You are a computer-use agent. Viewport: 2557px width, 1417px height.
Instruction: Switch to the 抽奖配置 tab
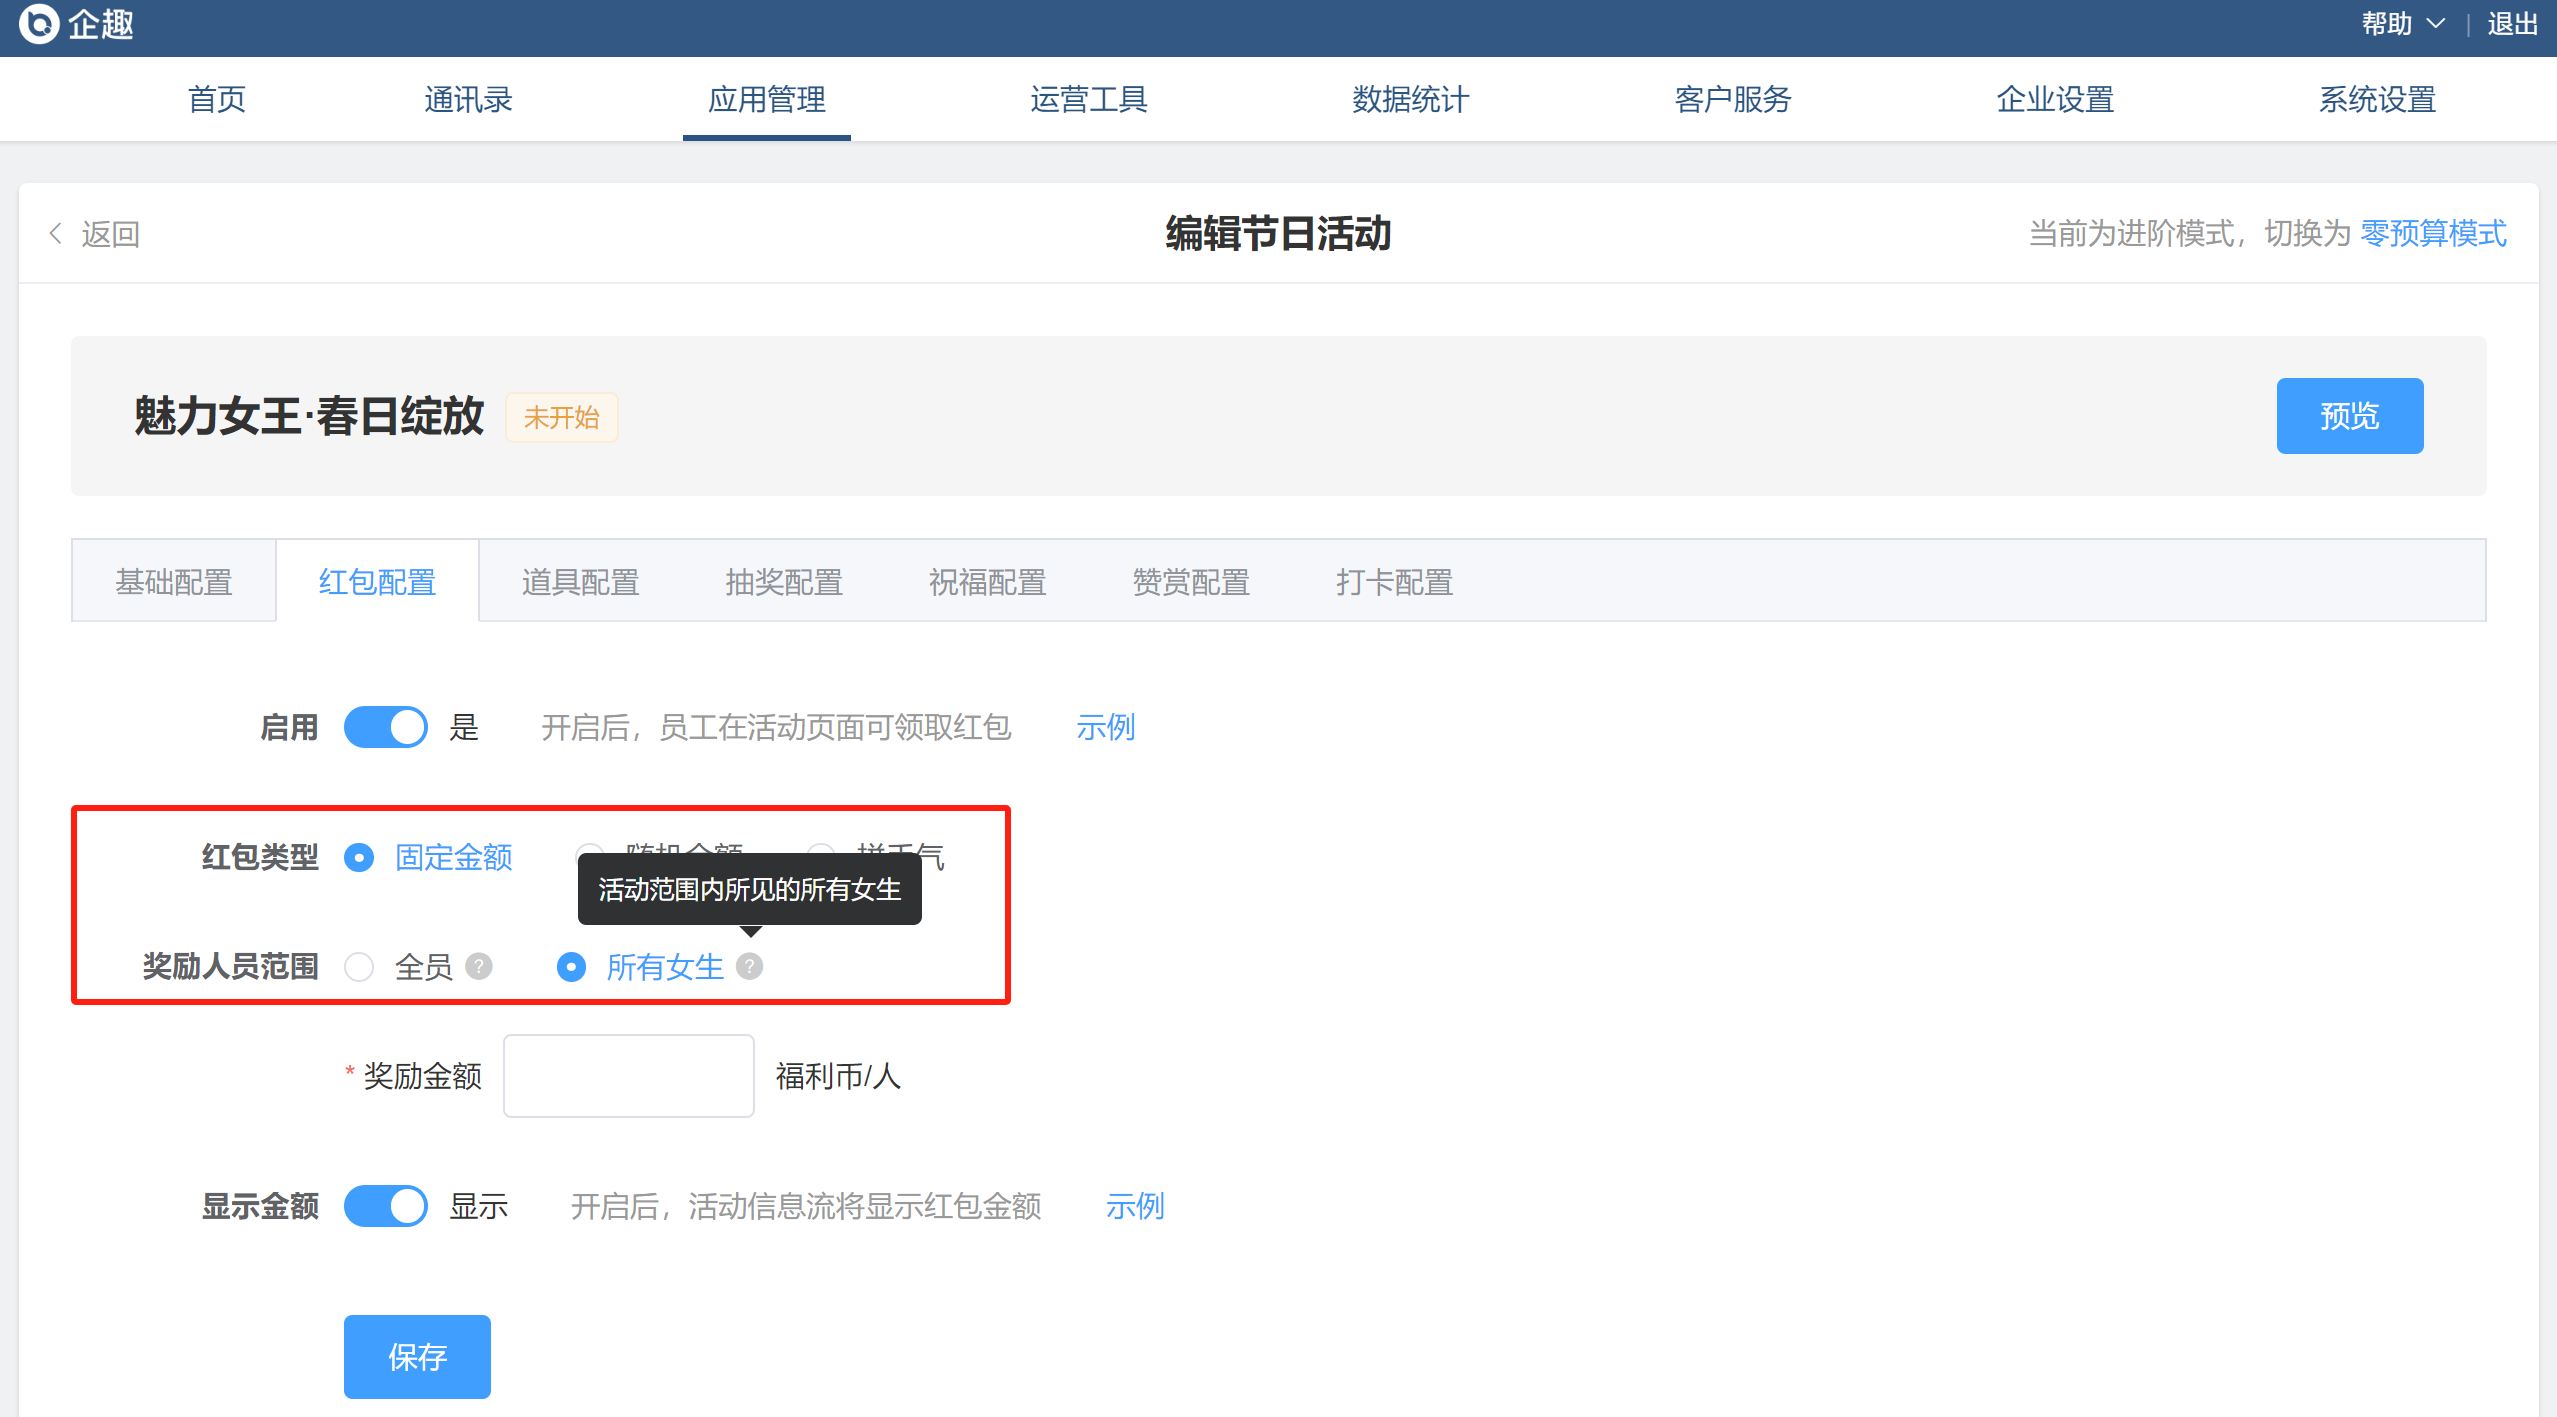(x=784, y=582)
